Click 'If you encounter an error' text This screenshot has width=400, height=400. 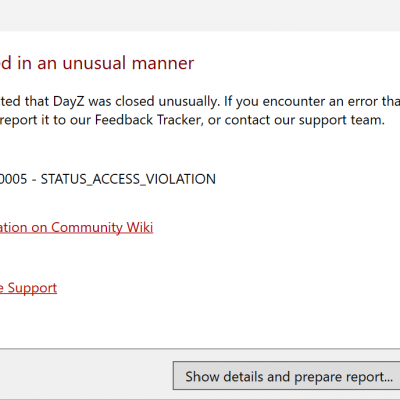coord(302,101)
